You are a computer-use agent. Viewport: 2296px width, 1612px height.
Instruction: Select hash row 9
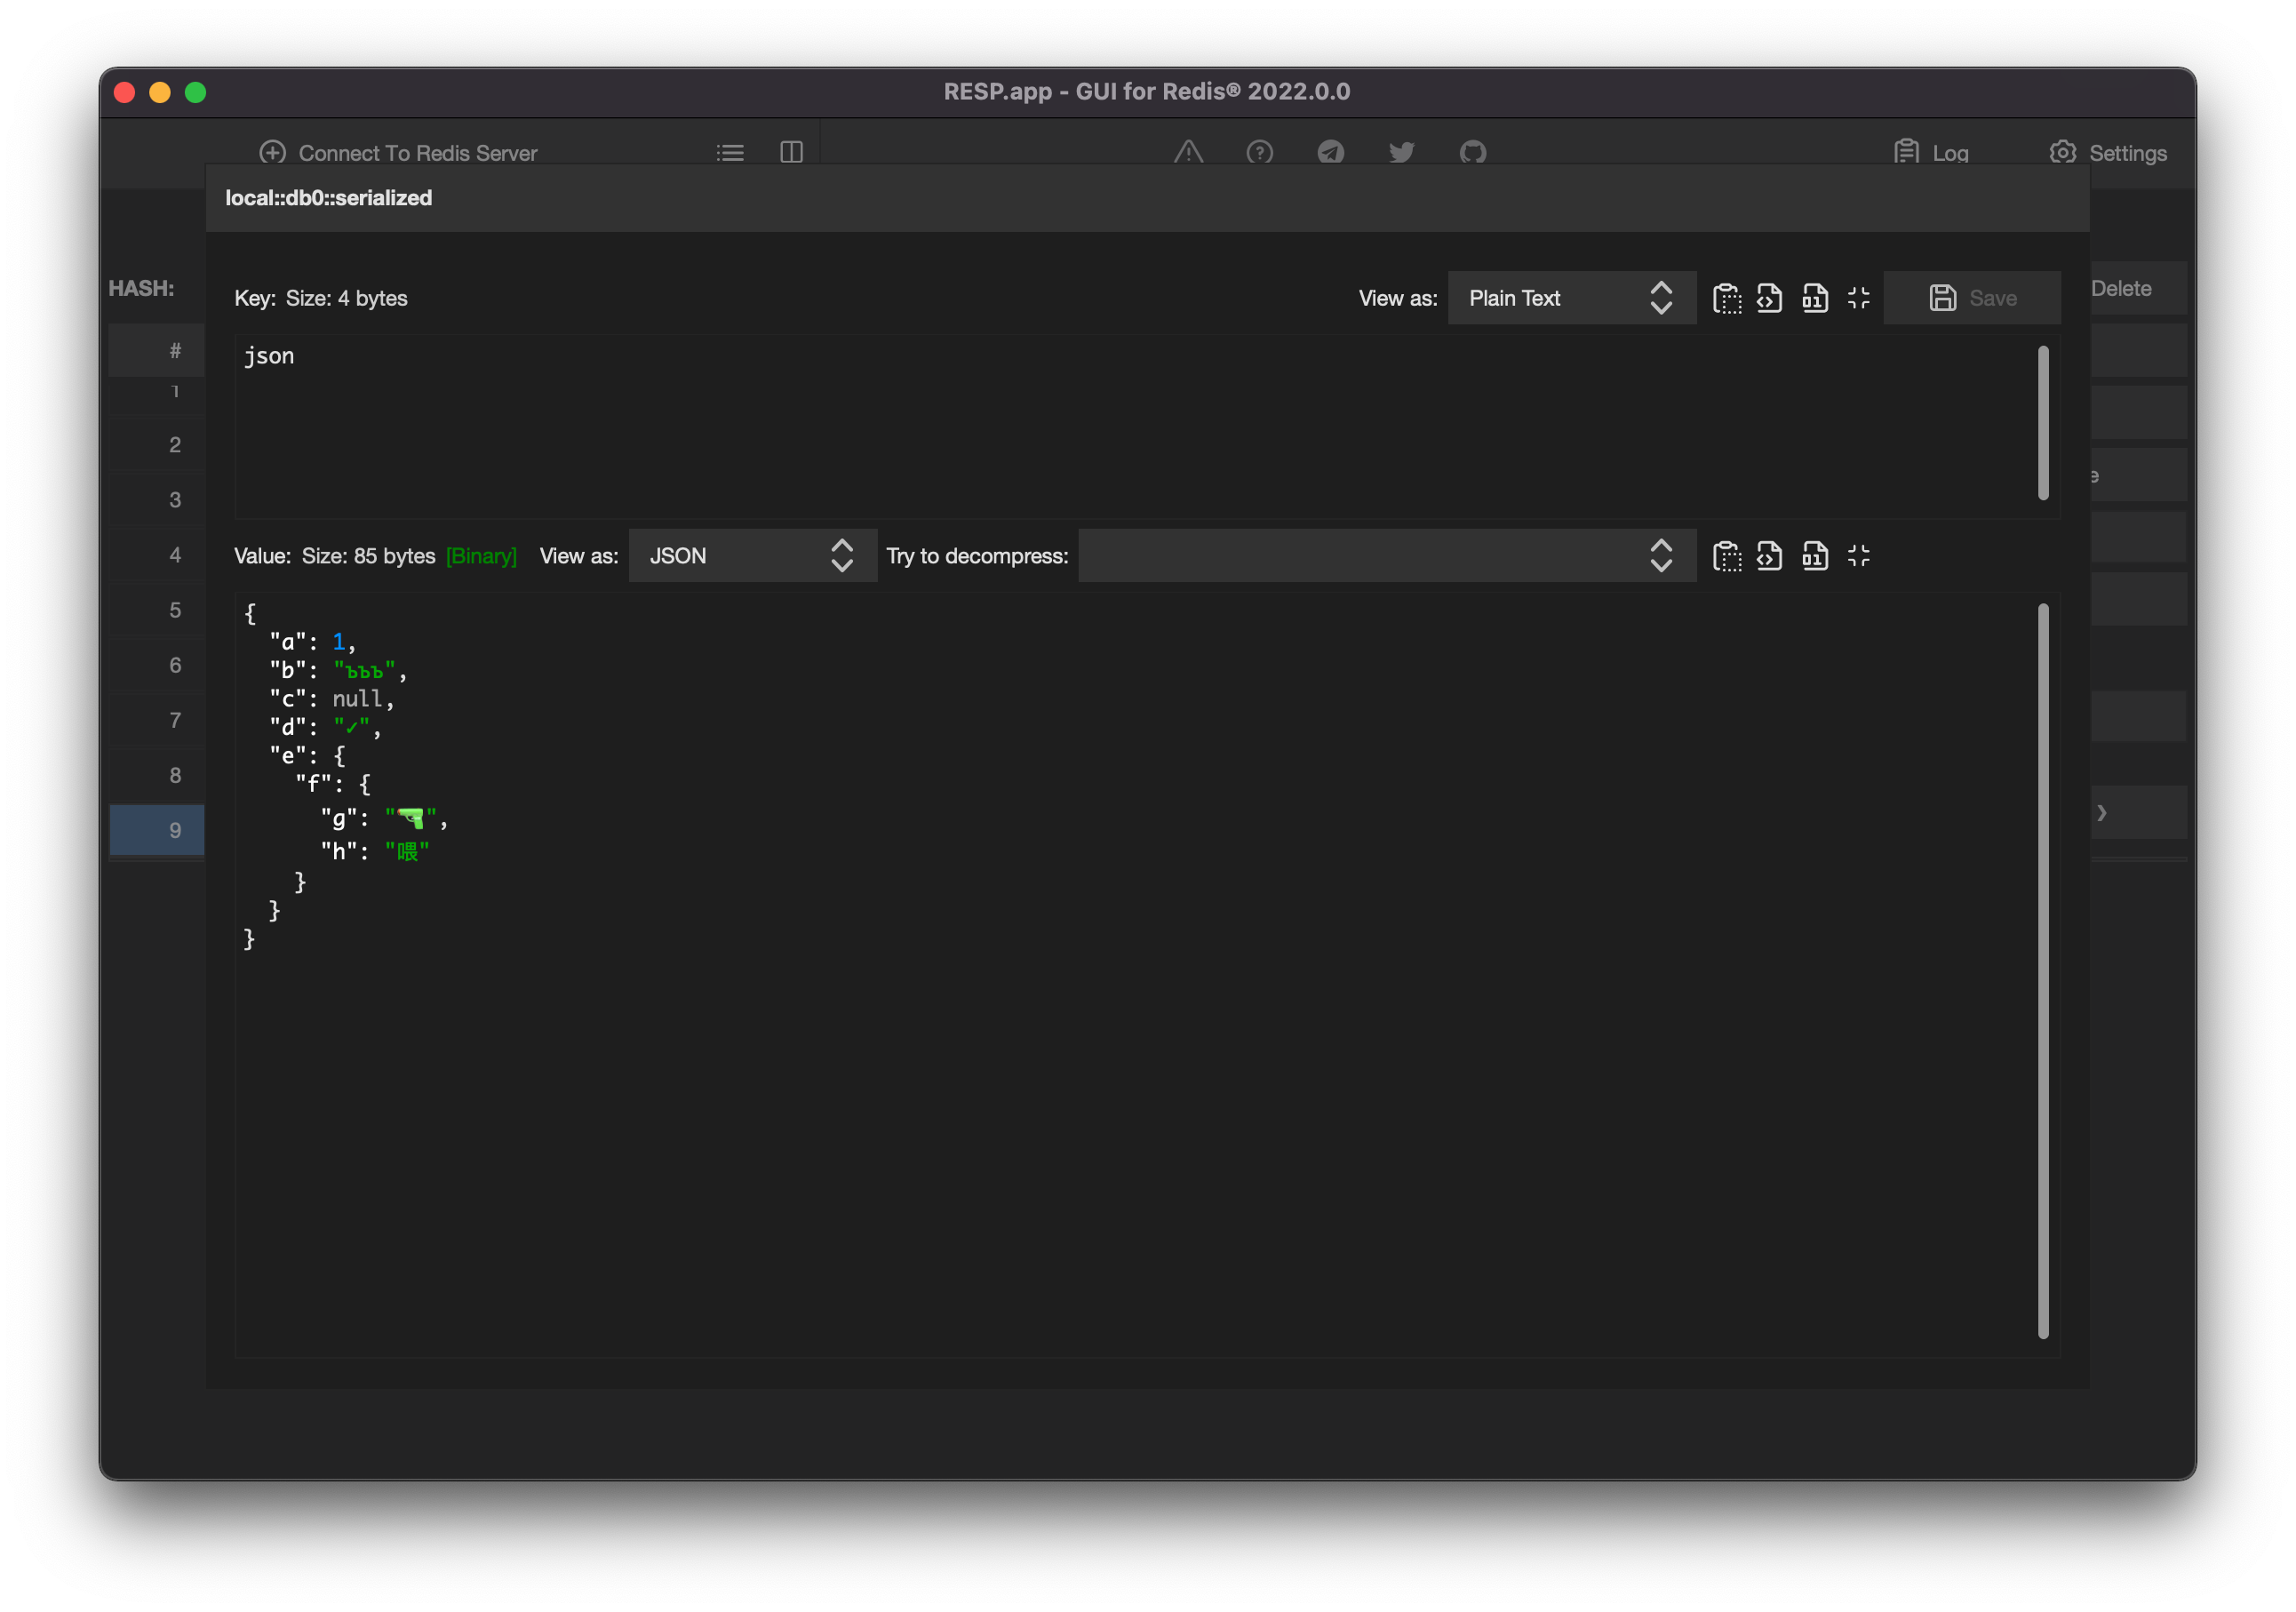click(x=156, y=830)
